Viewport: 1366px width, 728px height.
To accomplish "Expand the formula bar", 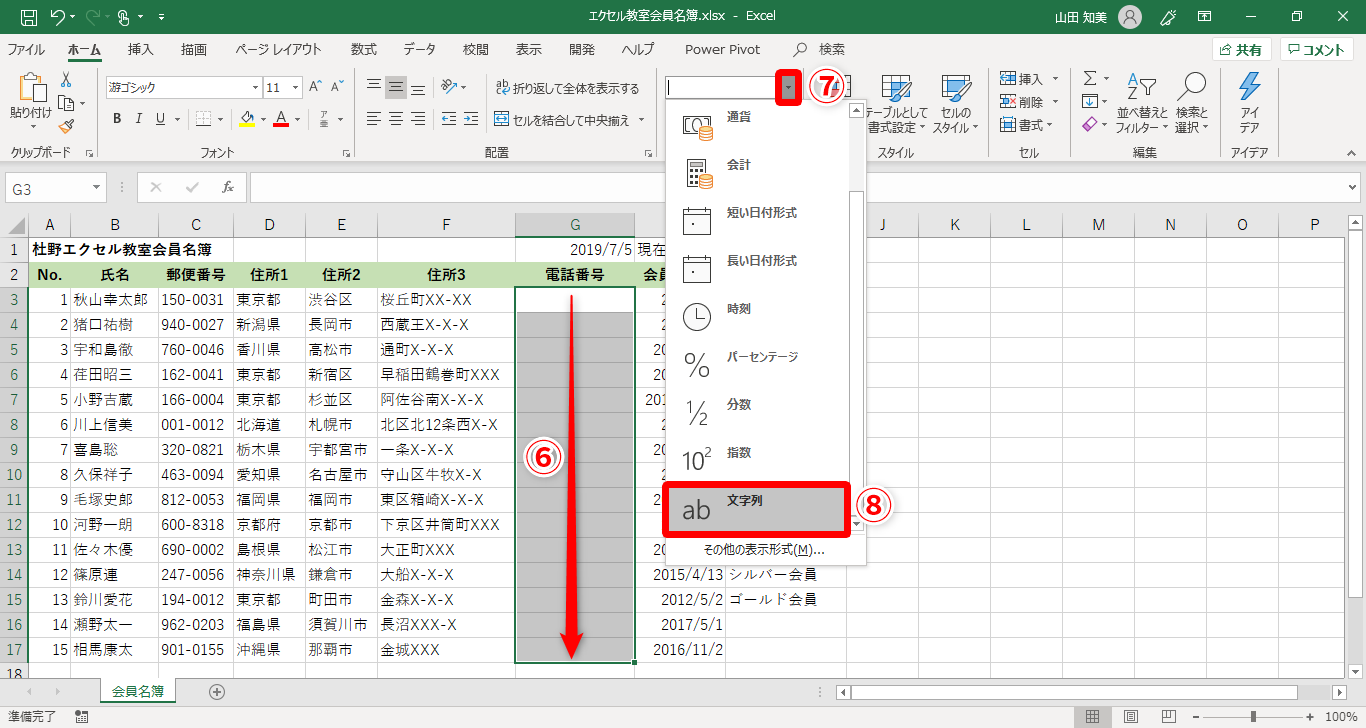I will tap(1354, 187).
